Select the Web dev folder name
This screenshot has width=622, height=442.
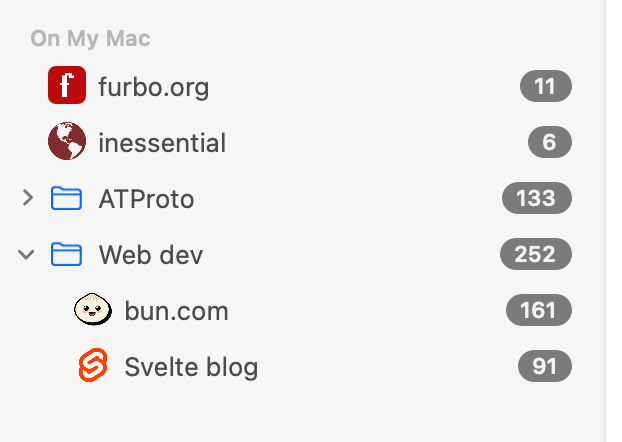151,255
